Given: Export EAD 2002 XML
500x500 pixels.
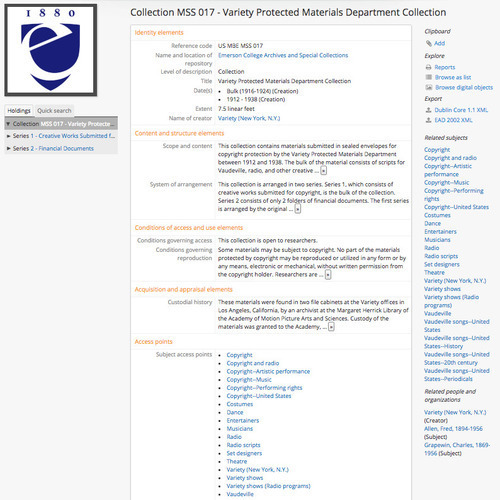Looking at the screenshot, I should coord(453,120).
